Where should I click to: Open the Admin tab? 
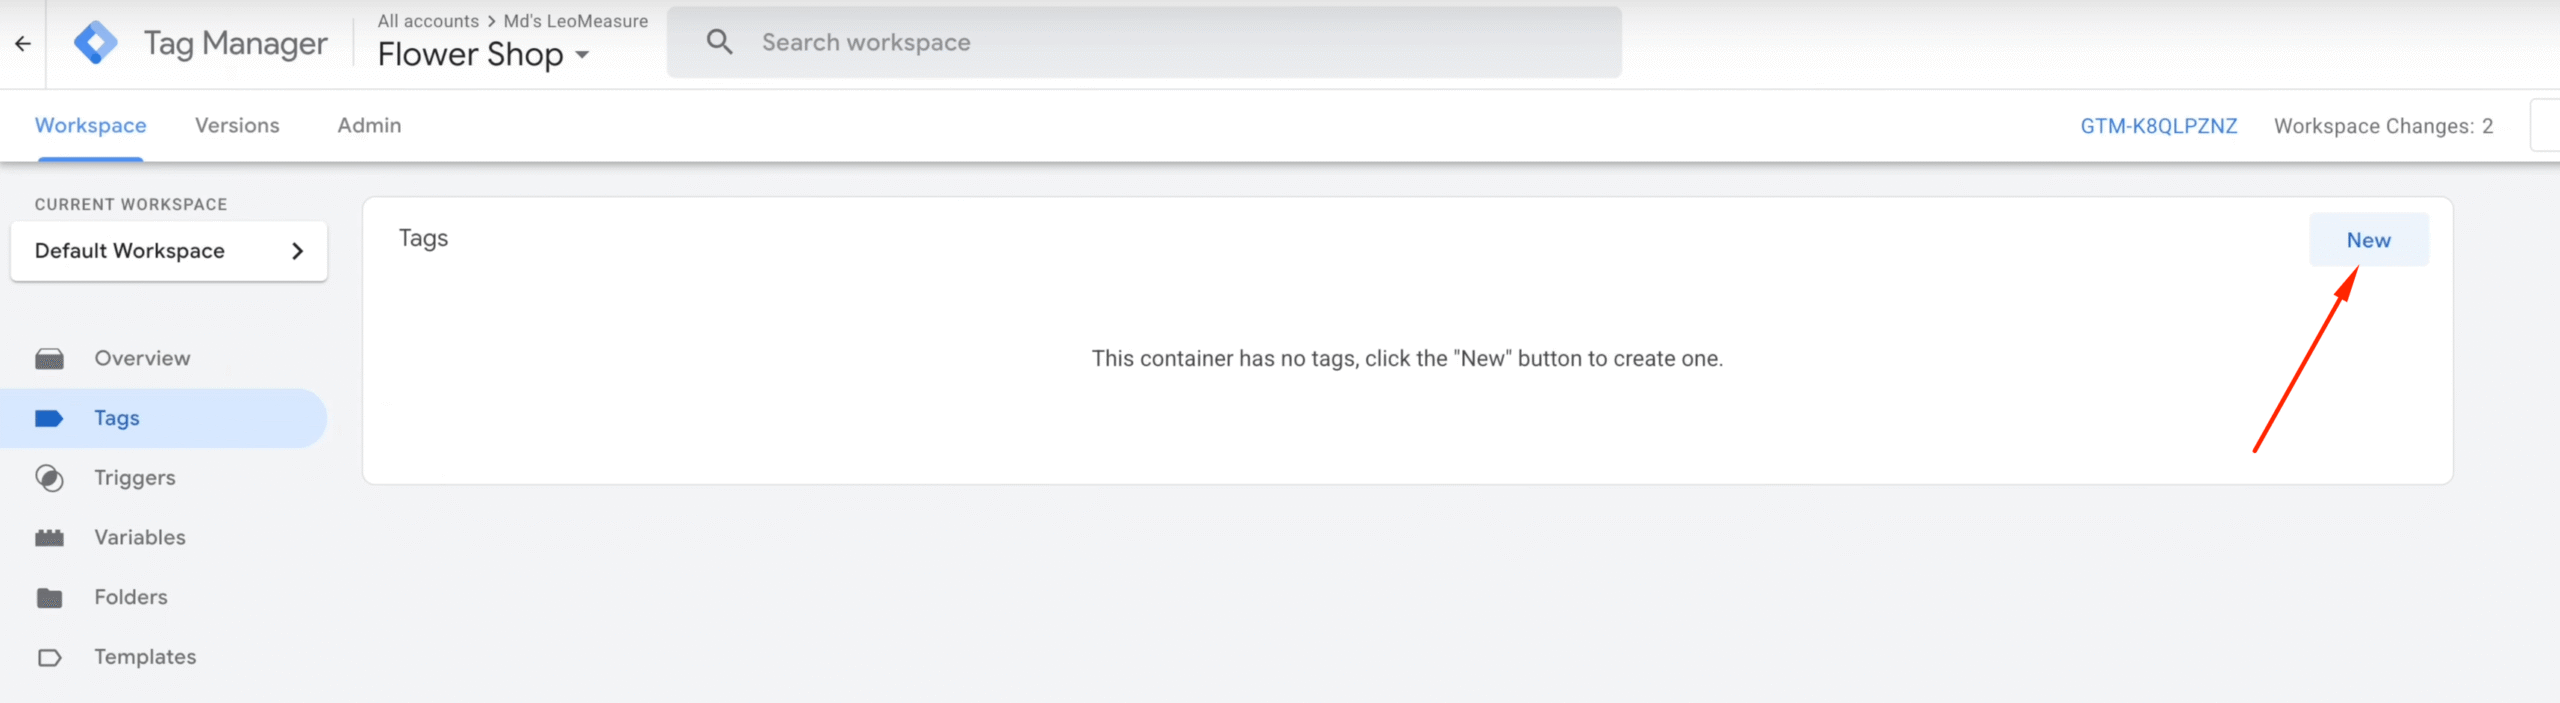tap(369, 126)
